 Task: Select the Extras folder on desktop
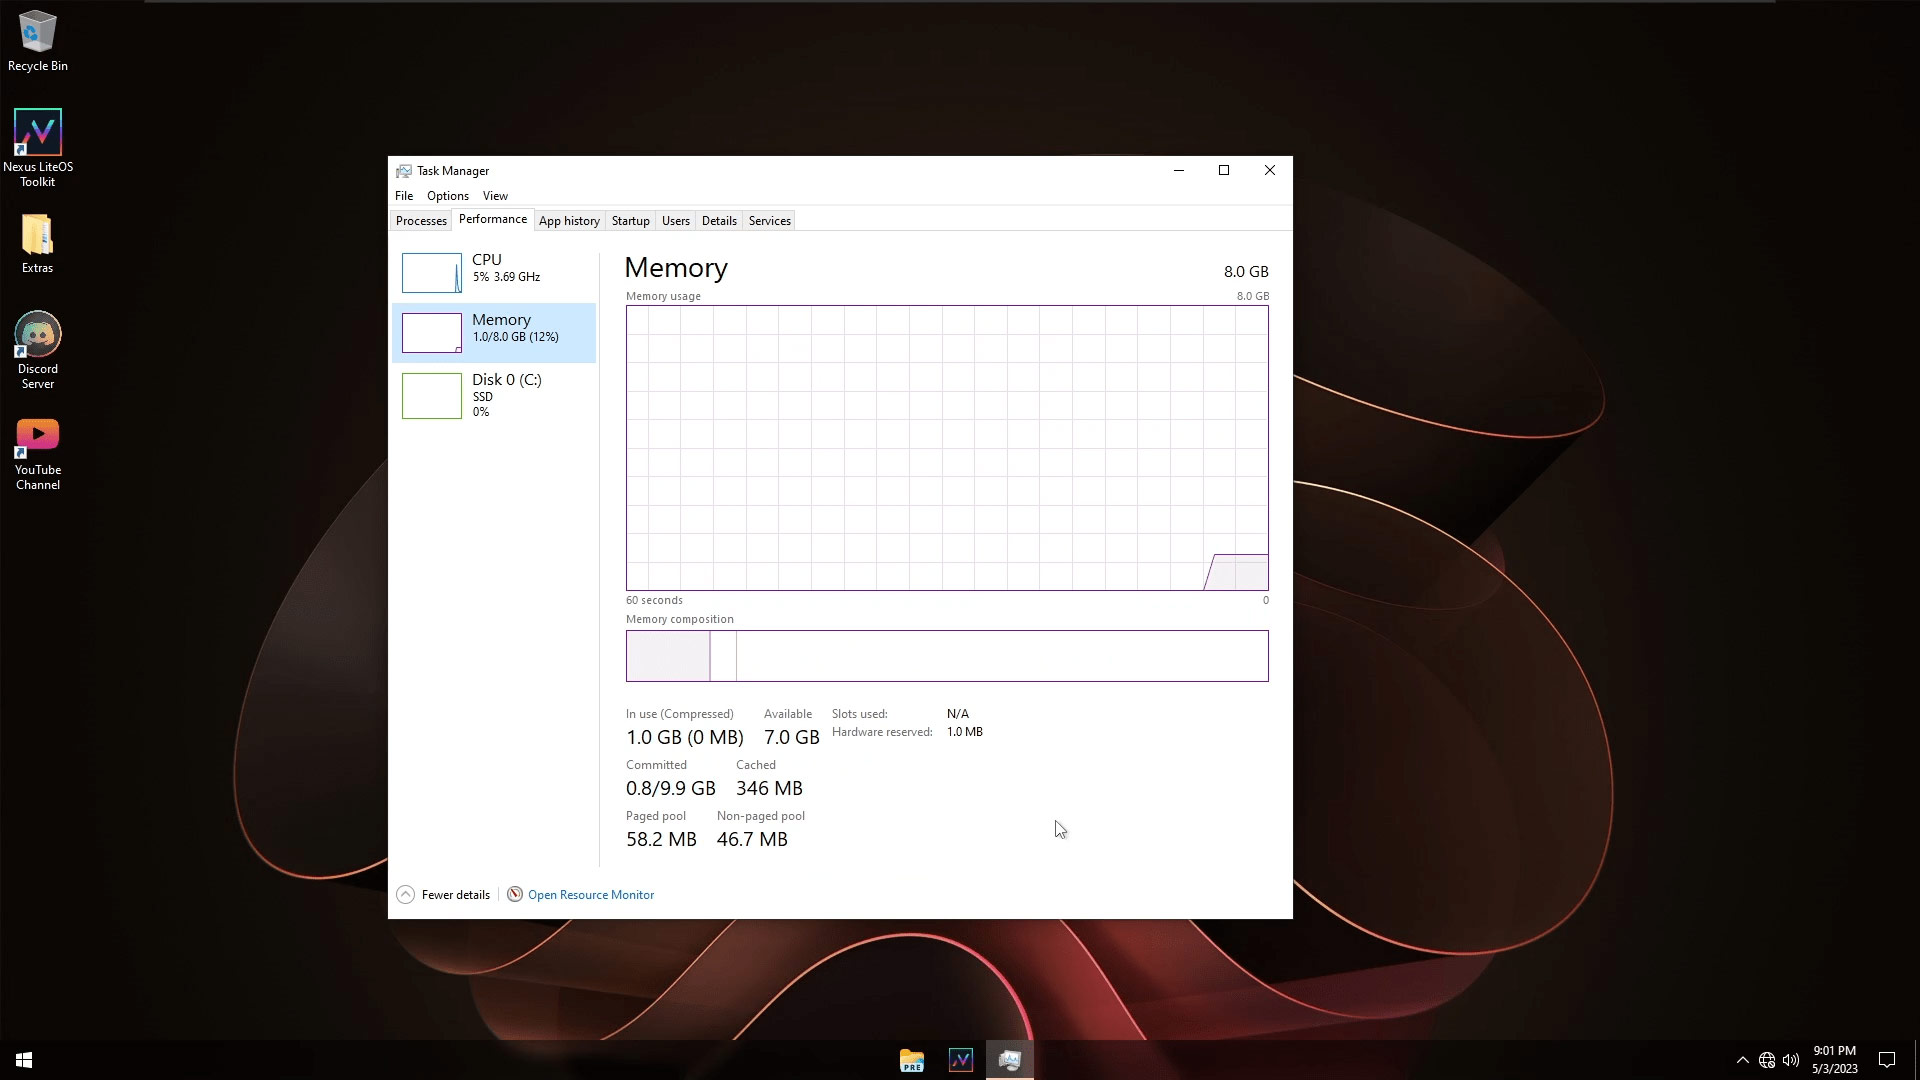(x=37, y=243)
